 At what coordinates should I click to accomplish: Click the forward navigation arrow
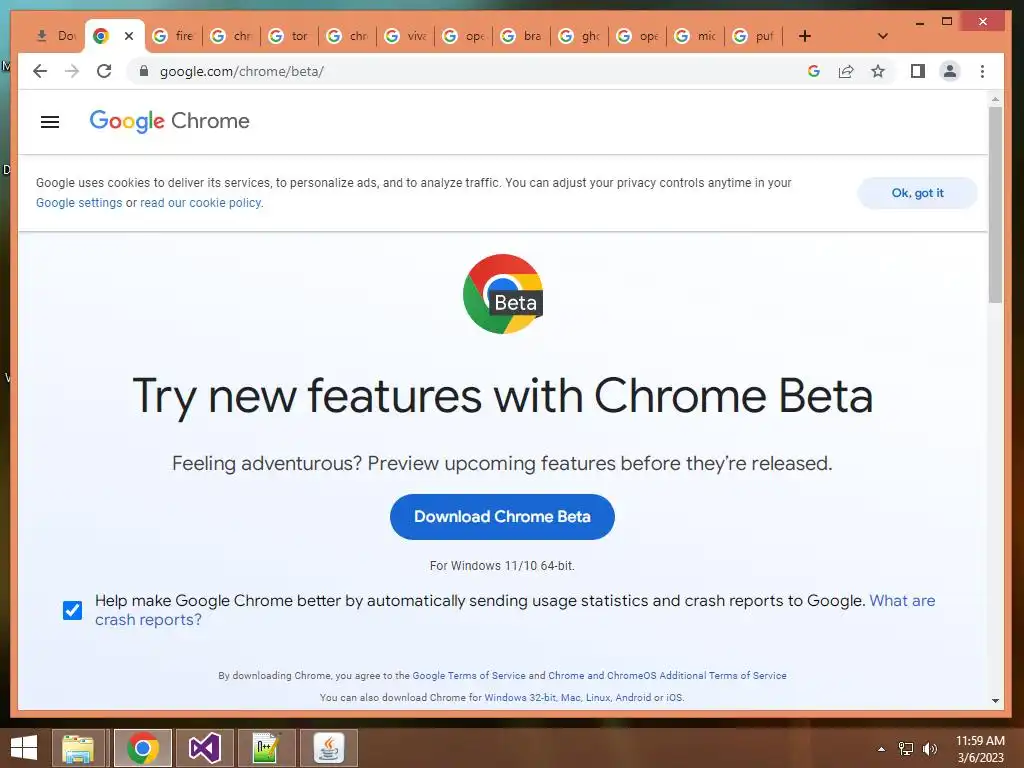click(x=72, y=71)
